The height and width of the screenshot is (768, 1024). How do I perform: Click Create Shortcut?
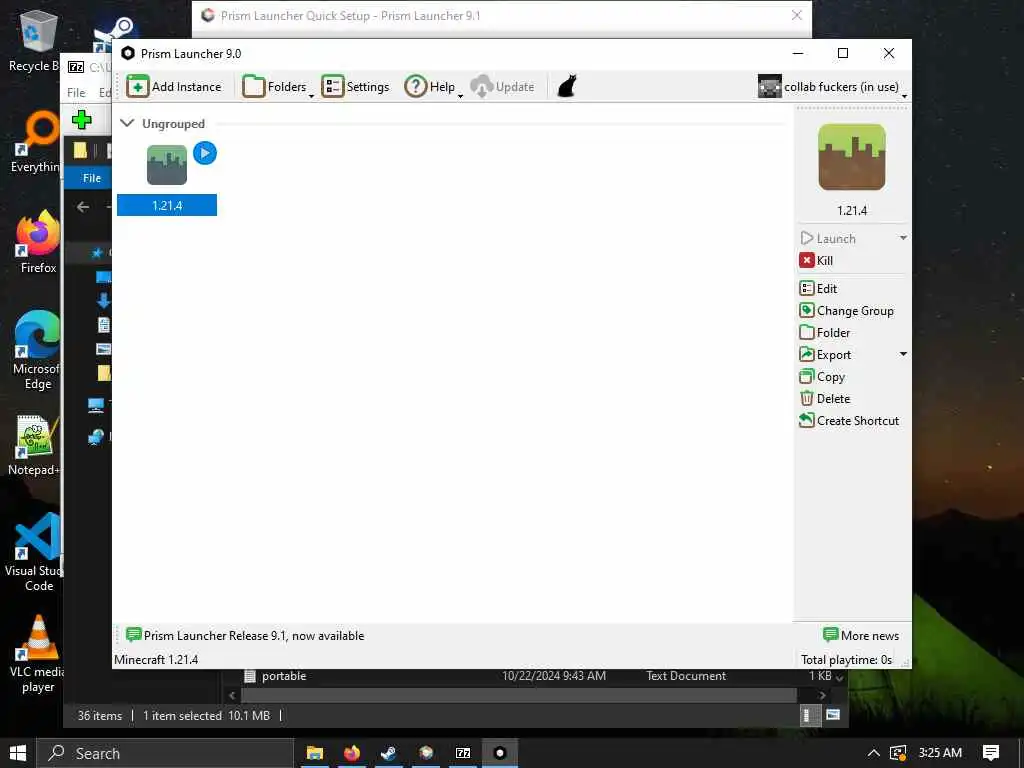(849, 421)
